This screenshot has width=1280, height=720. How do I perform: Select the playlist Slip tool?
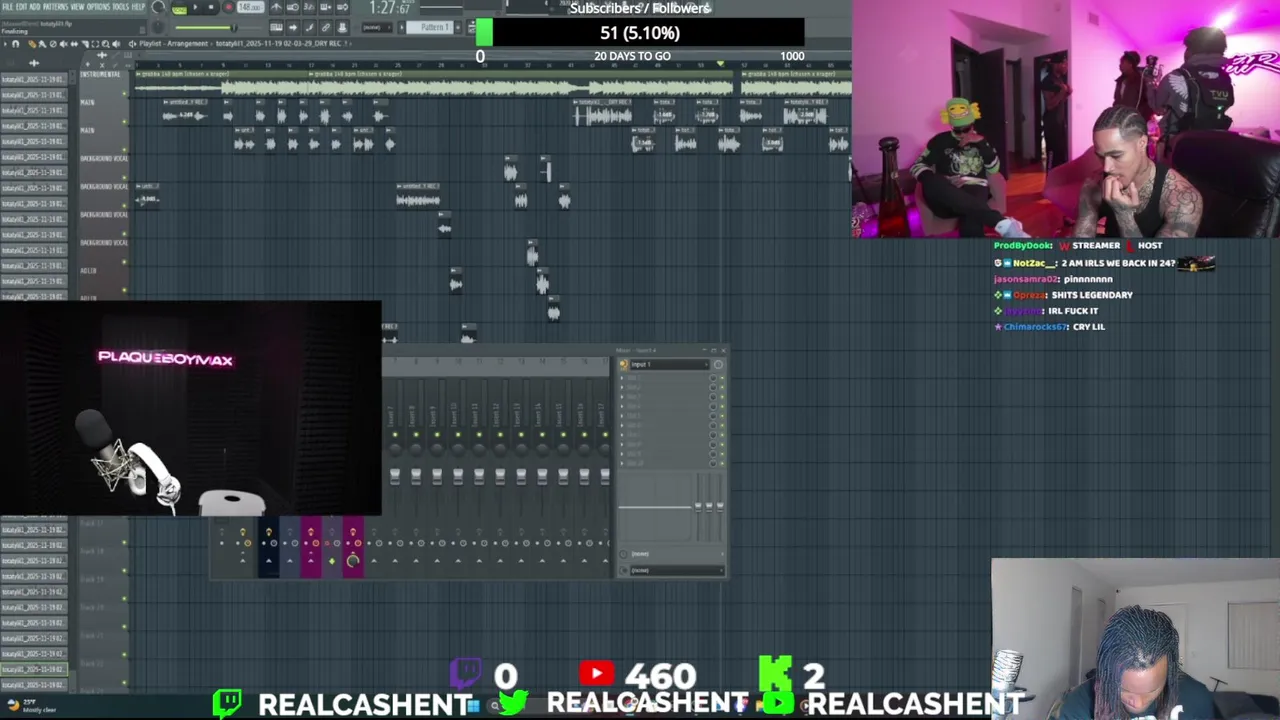tap(74, 44)
